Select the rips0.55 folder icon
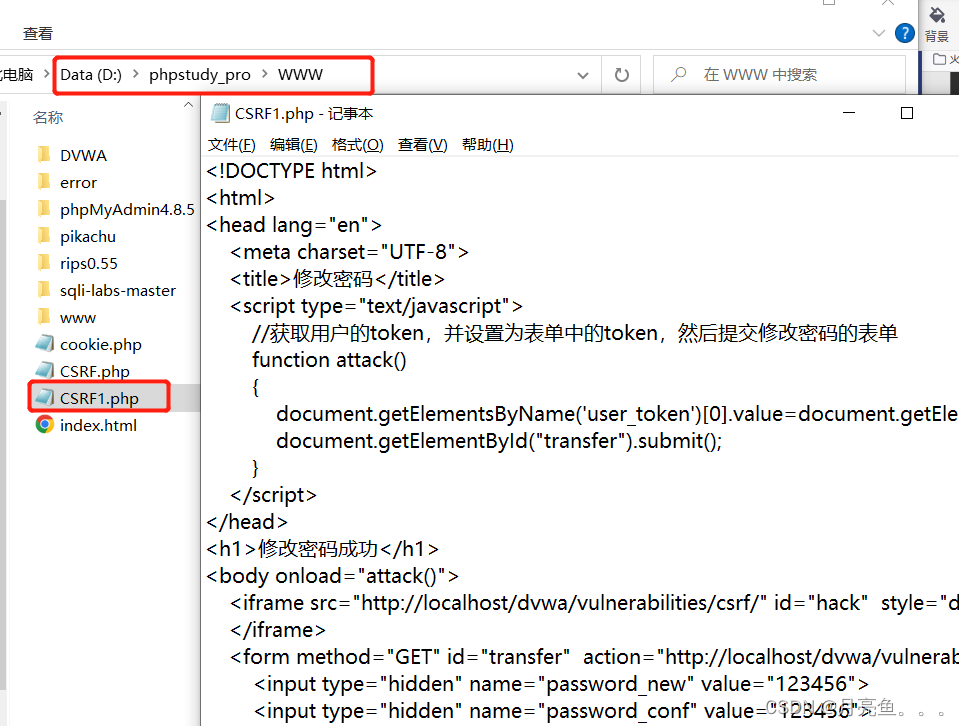This screenshot has width=959, height=726. click(x=44, y=262)
